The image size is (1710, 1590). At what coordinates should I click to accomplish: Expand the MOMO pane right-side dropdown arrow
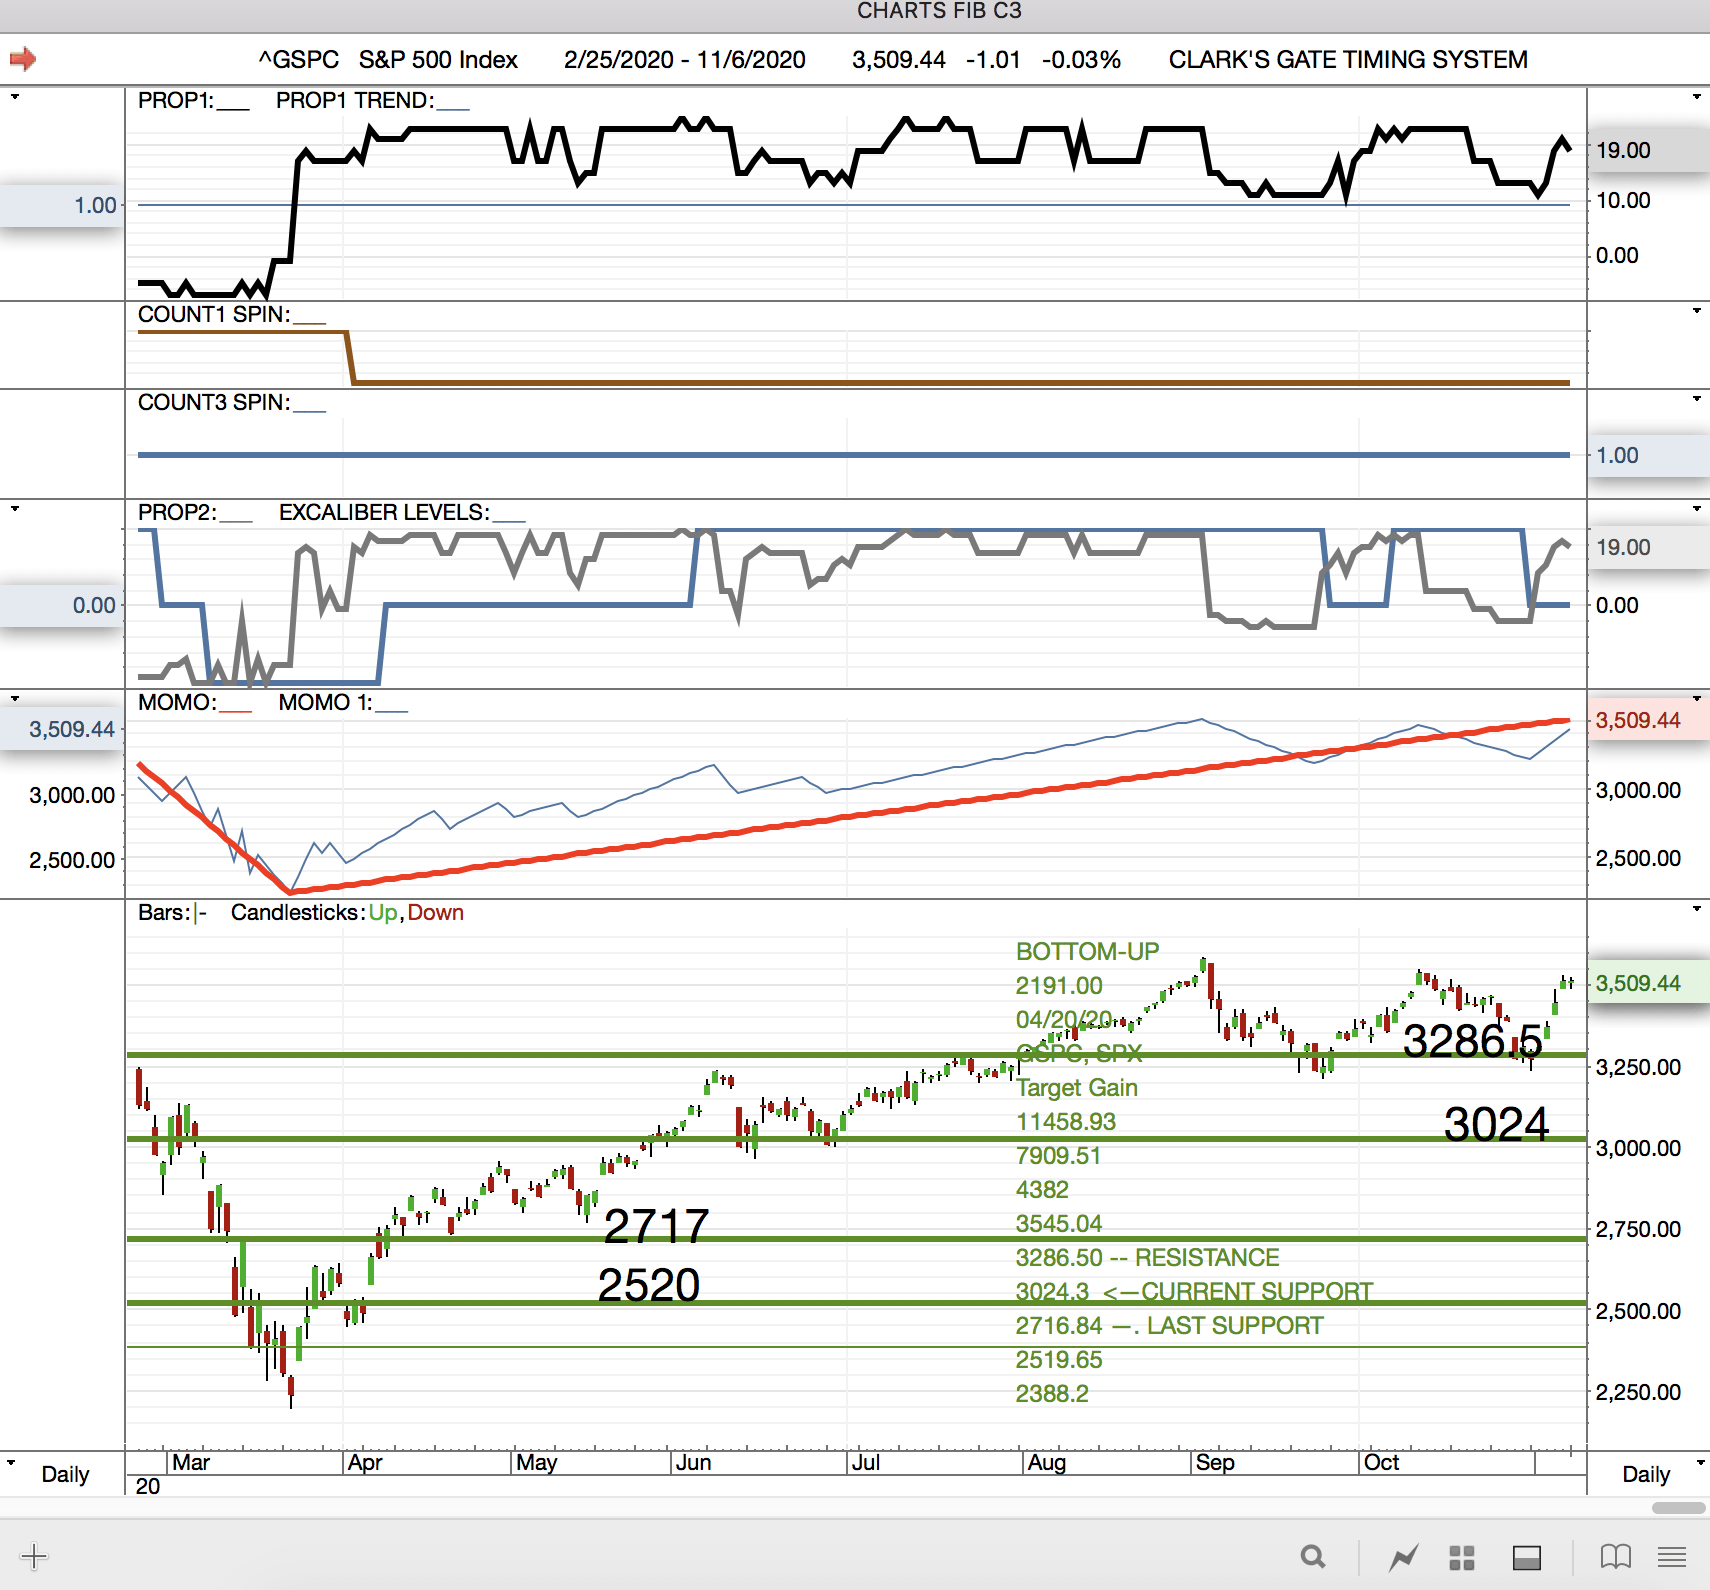pyautogui.click(x=1696, y=698)
